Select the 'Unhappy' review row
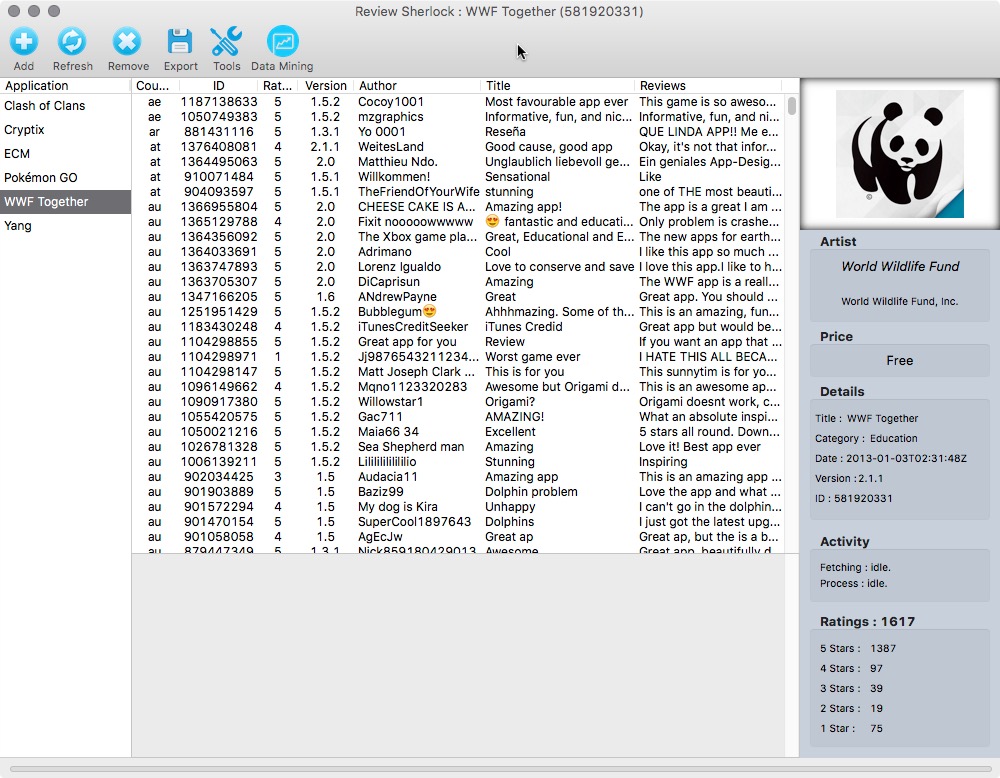This screenshot has height=778, width=1000. pos(458,506)
